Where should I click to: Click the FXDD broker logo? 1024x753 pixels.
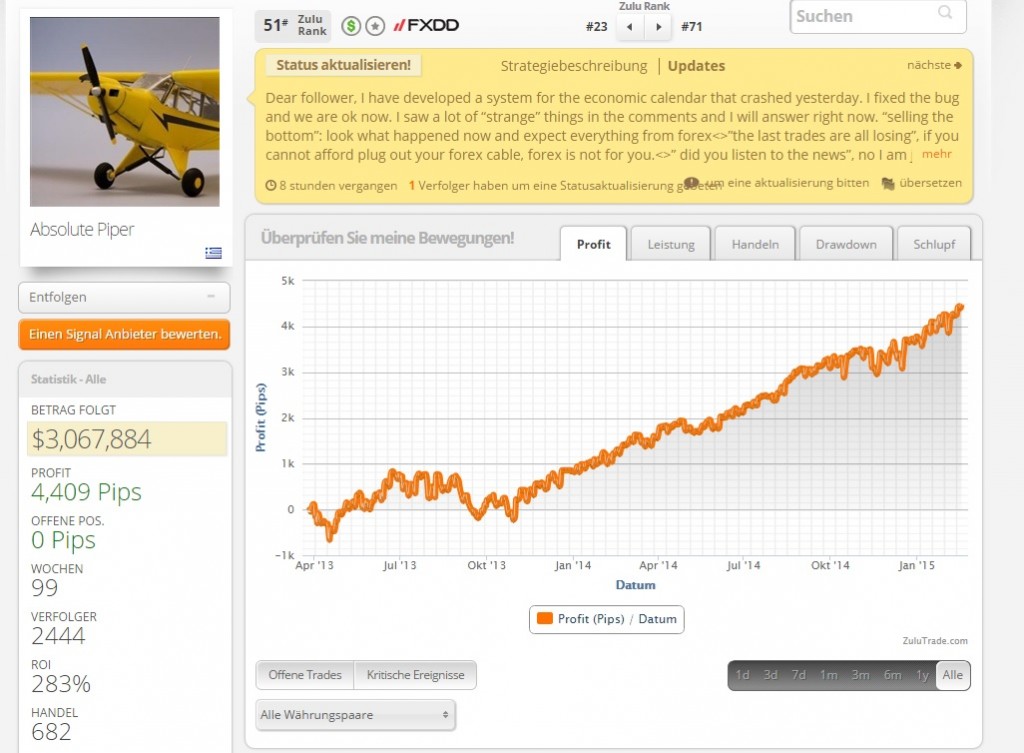(426, 25)
